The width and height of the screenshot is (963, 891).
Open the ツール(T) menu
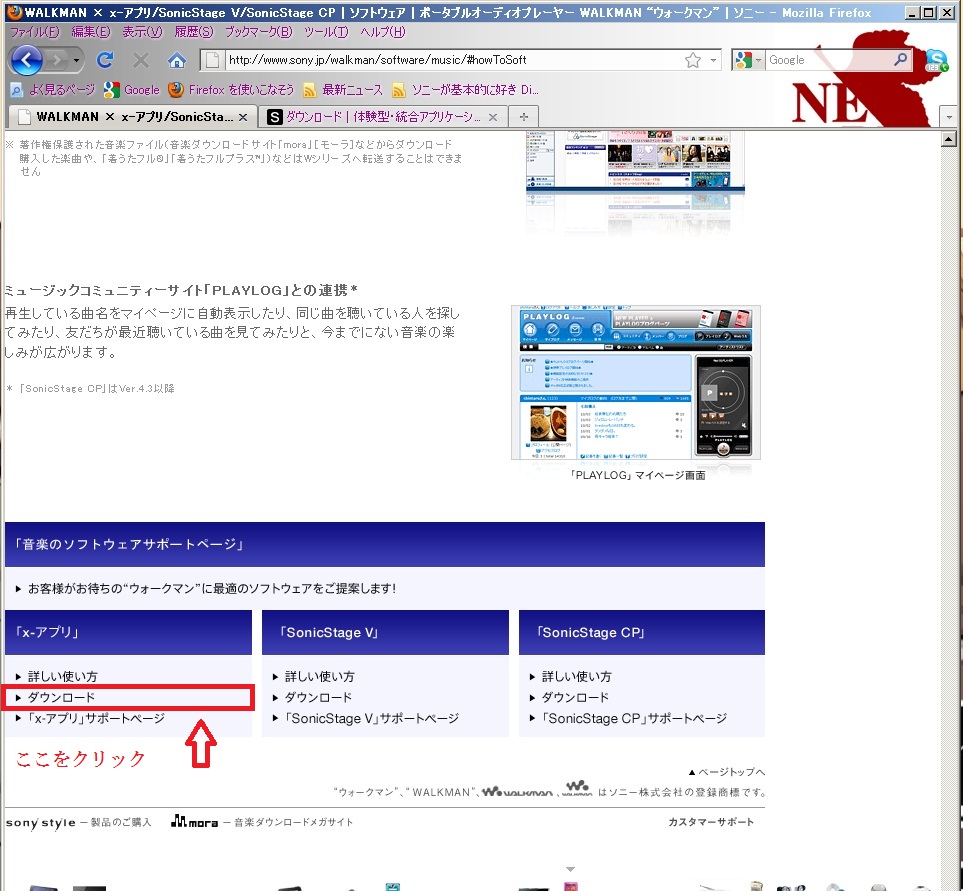326,32
